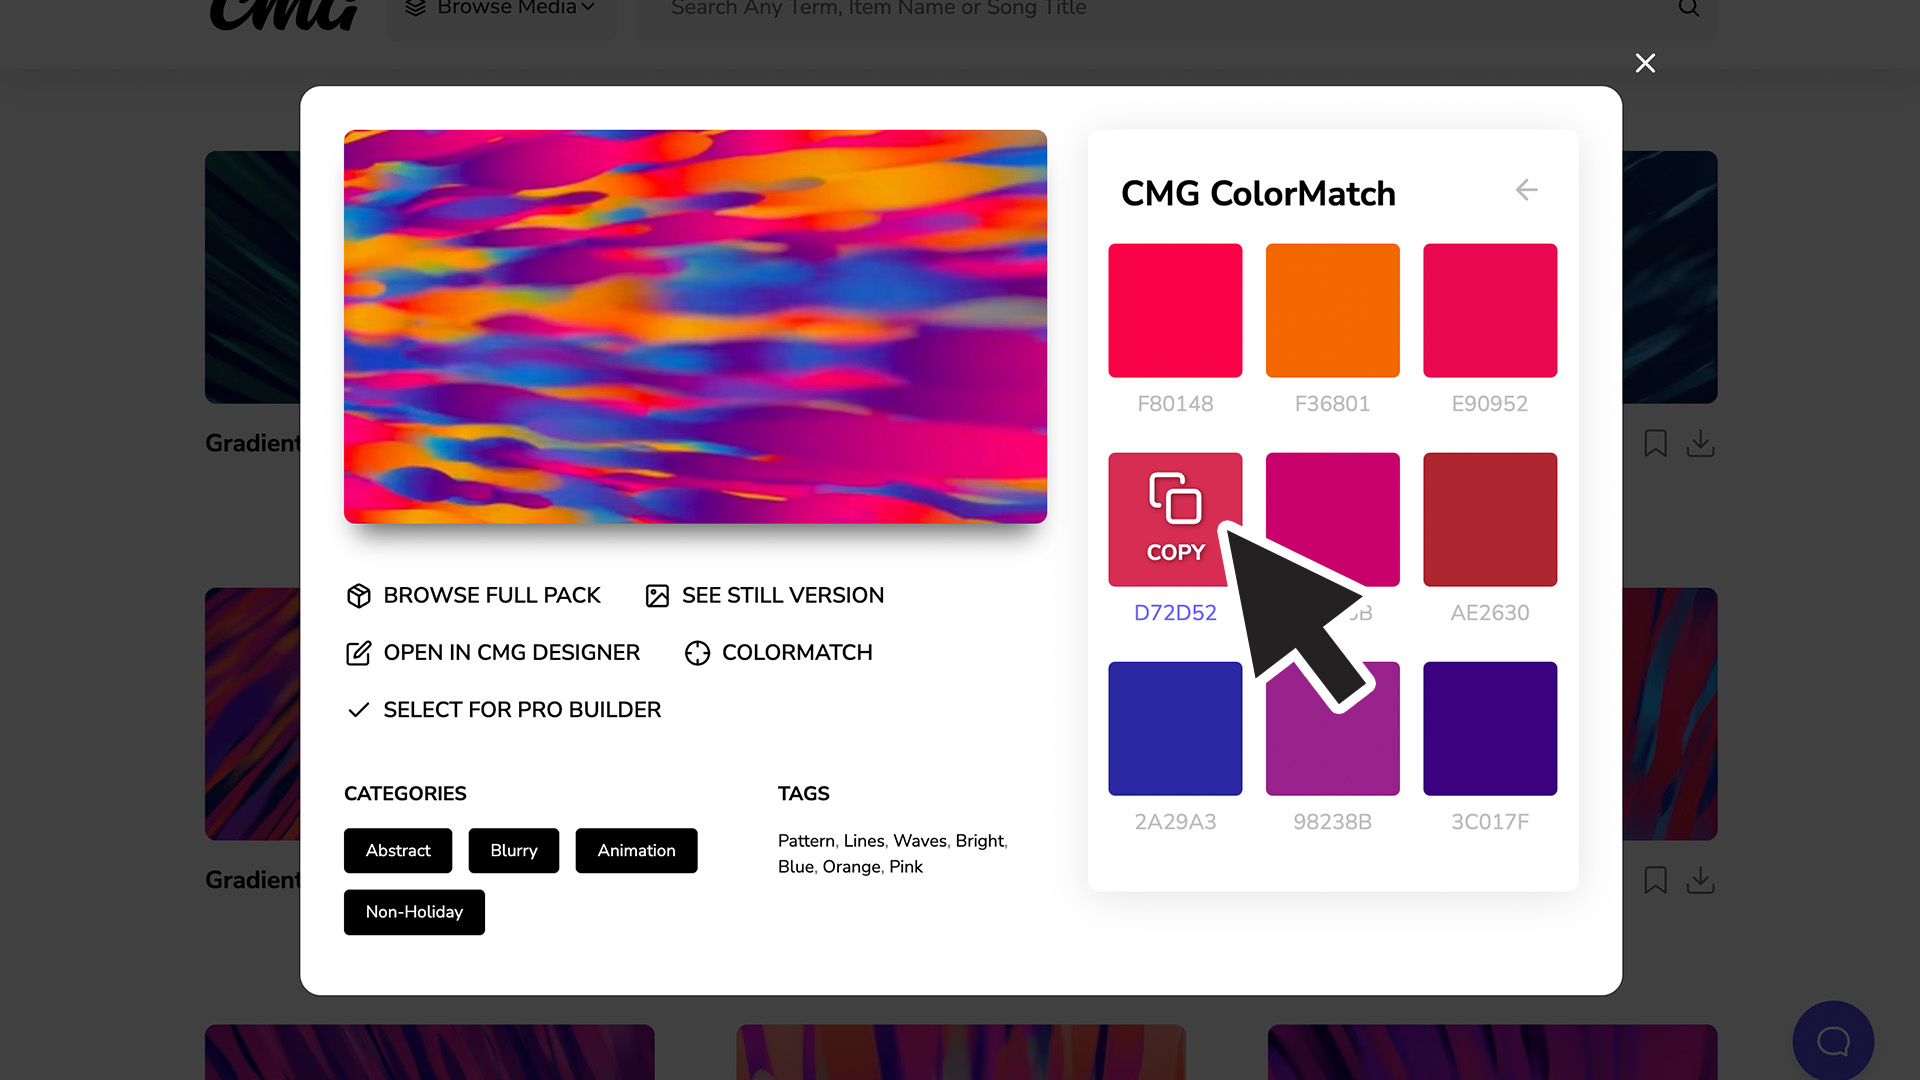Select the blue 2A29A3 swatch
Image resolution: width=1920 pixels, height=1080 pixels.
point(1175,728)
